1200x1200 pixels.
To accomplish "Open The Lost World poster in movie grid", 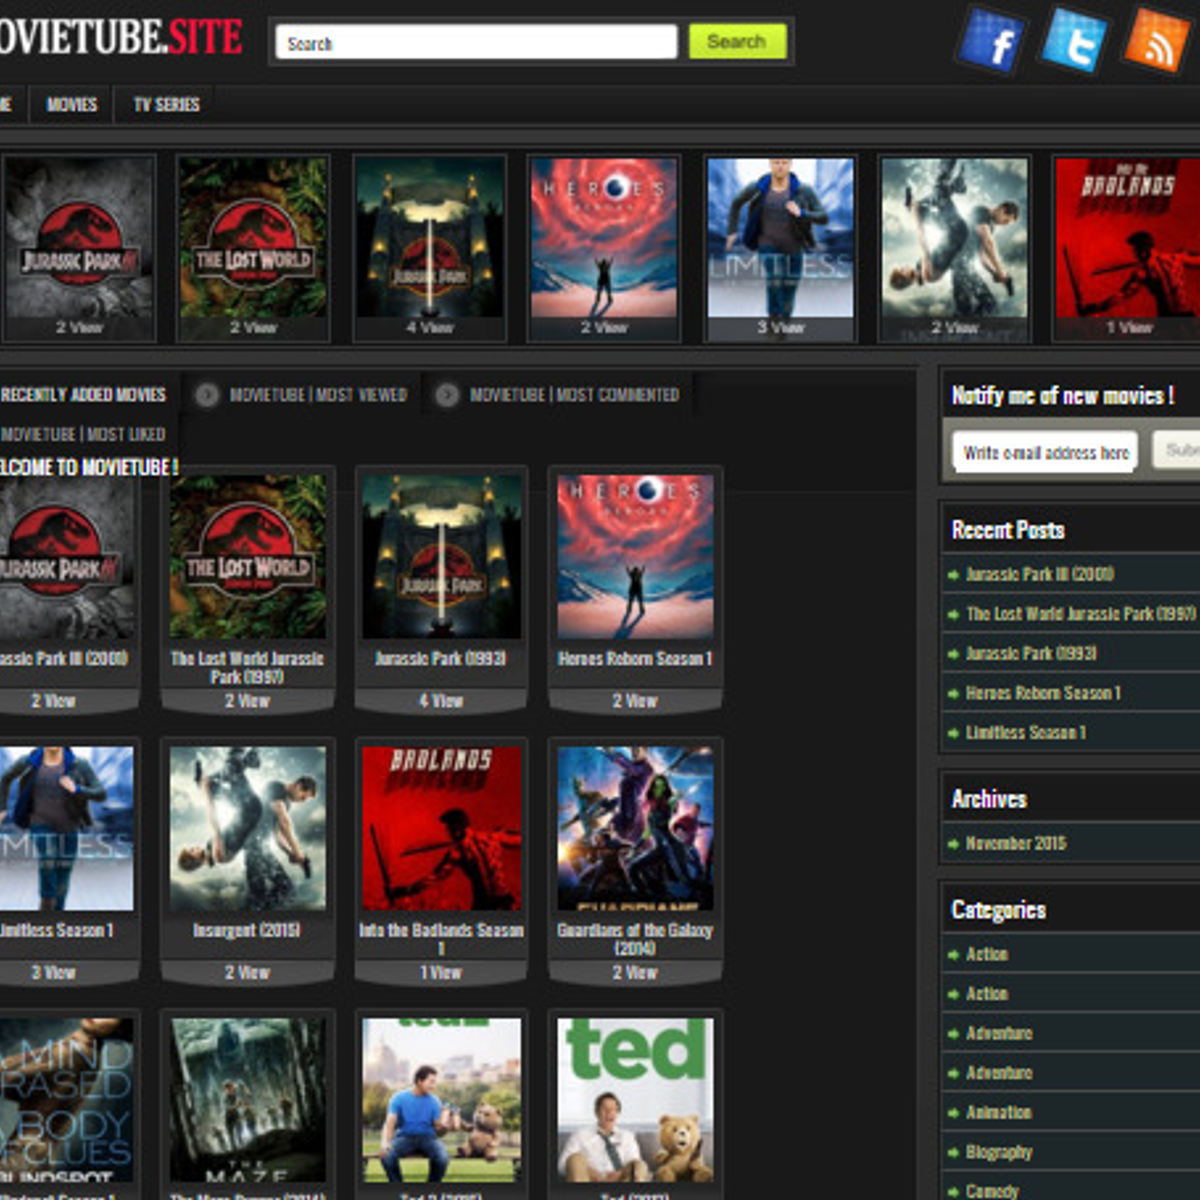I will tap(248, 557).
